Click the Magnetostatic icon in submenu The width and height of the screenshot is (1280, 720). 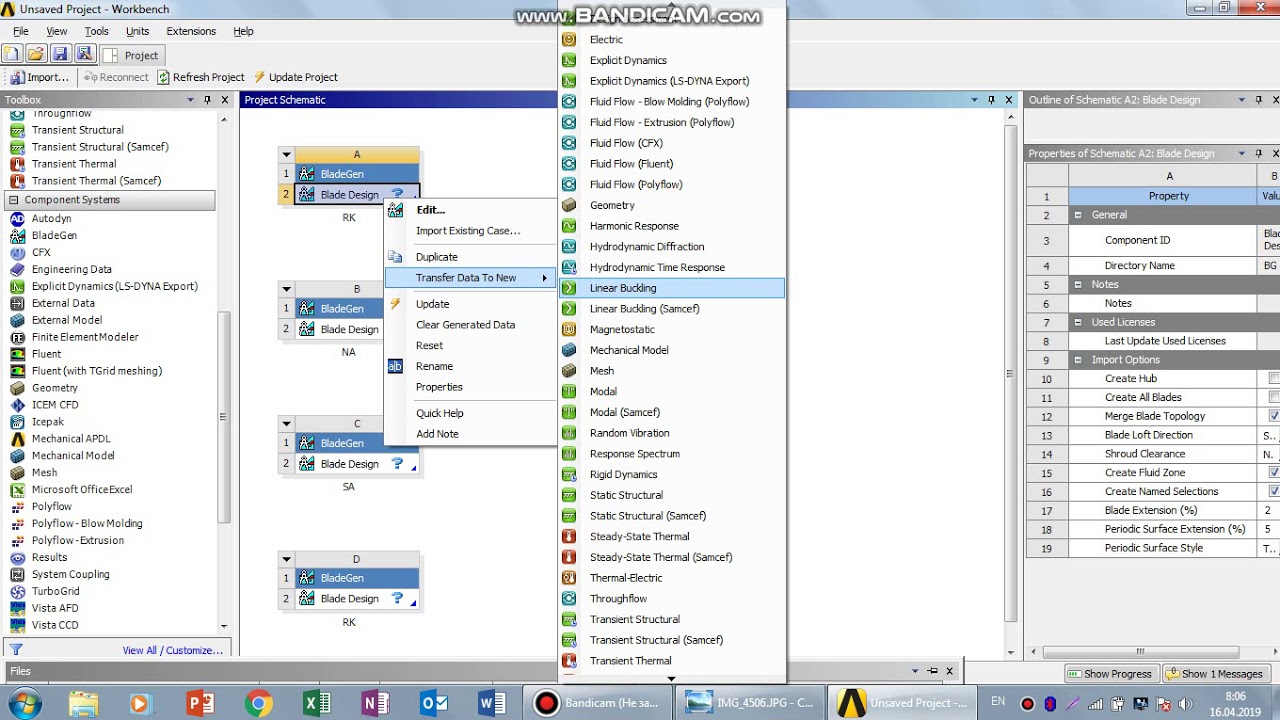click(569, 329)
